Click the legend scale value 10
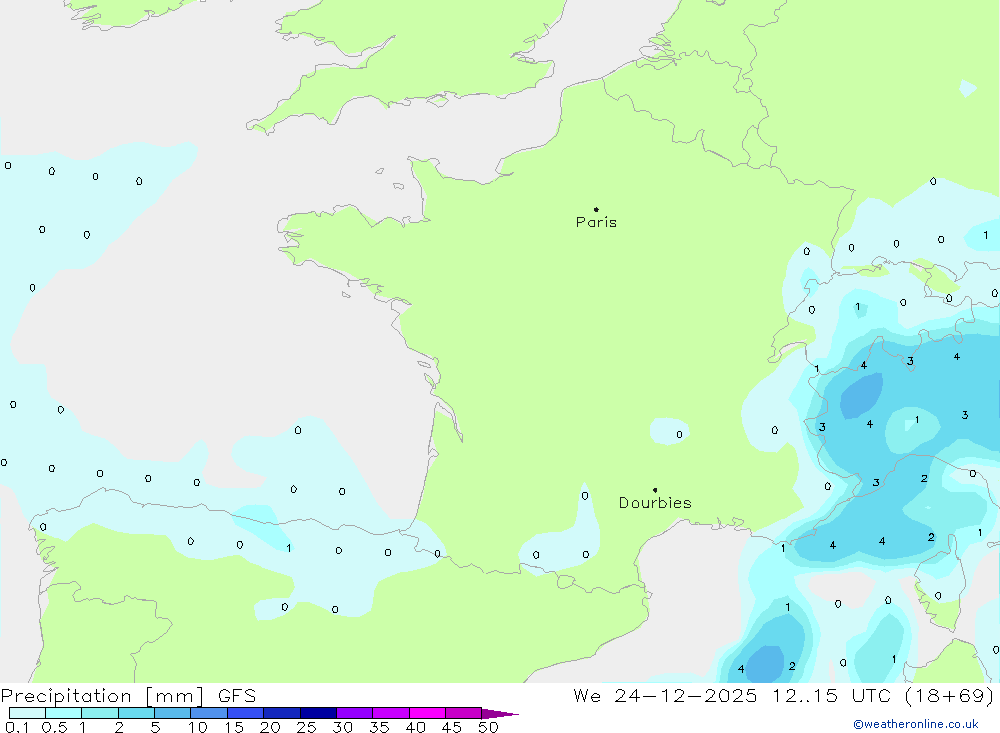Screen dimensions: 1000x733 197,727
